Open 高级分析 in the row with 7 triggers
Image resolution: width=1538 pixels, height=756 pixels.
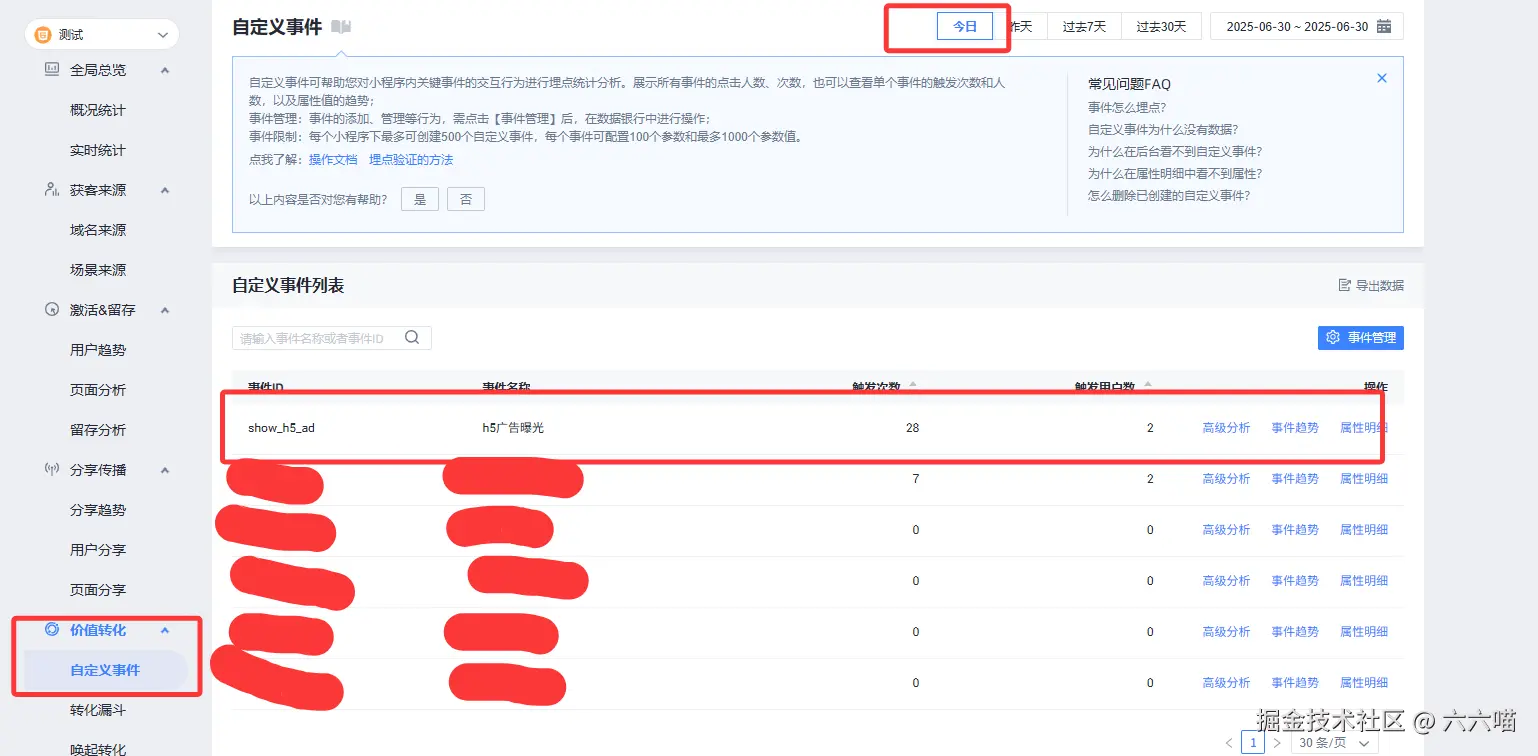click(x=1226, y=479)
